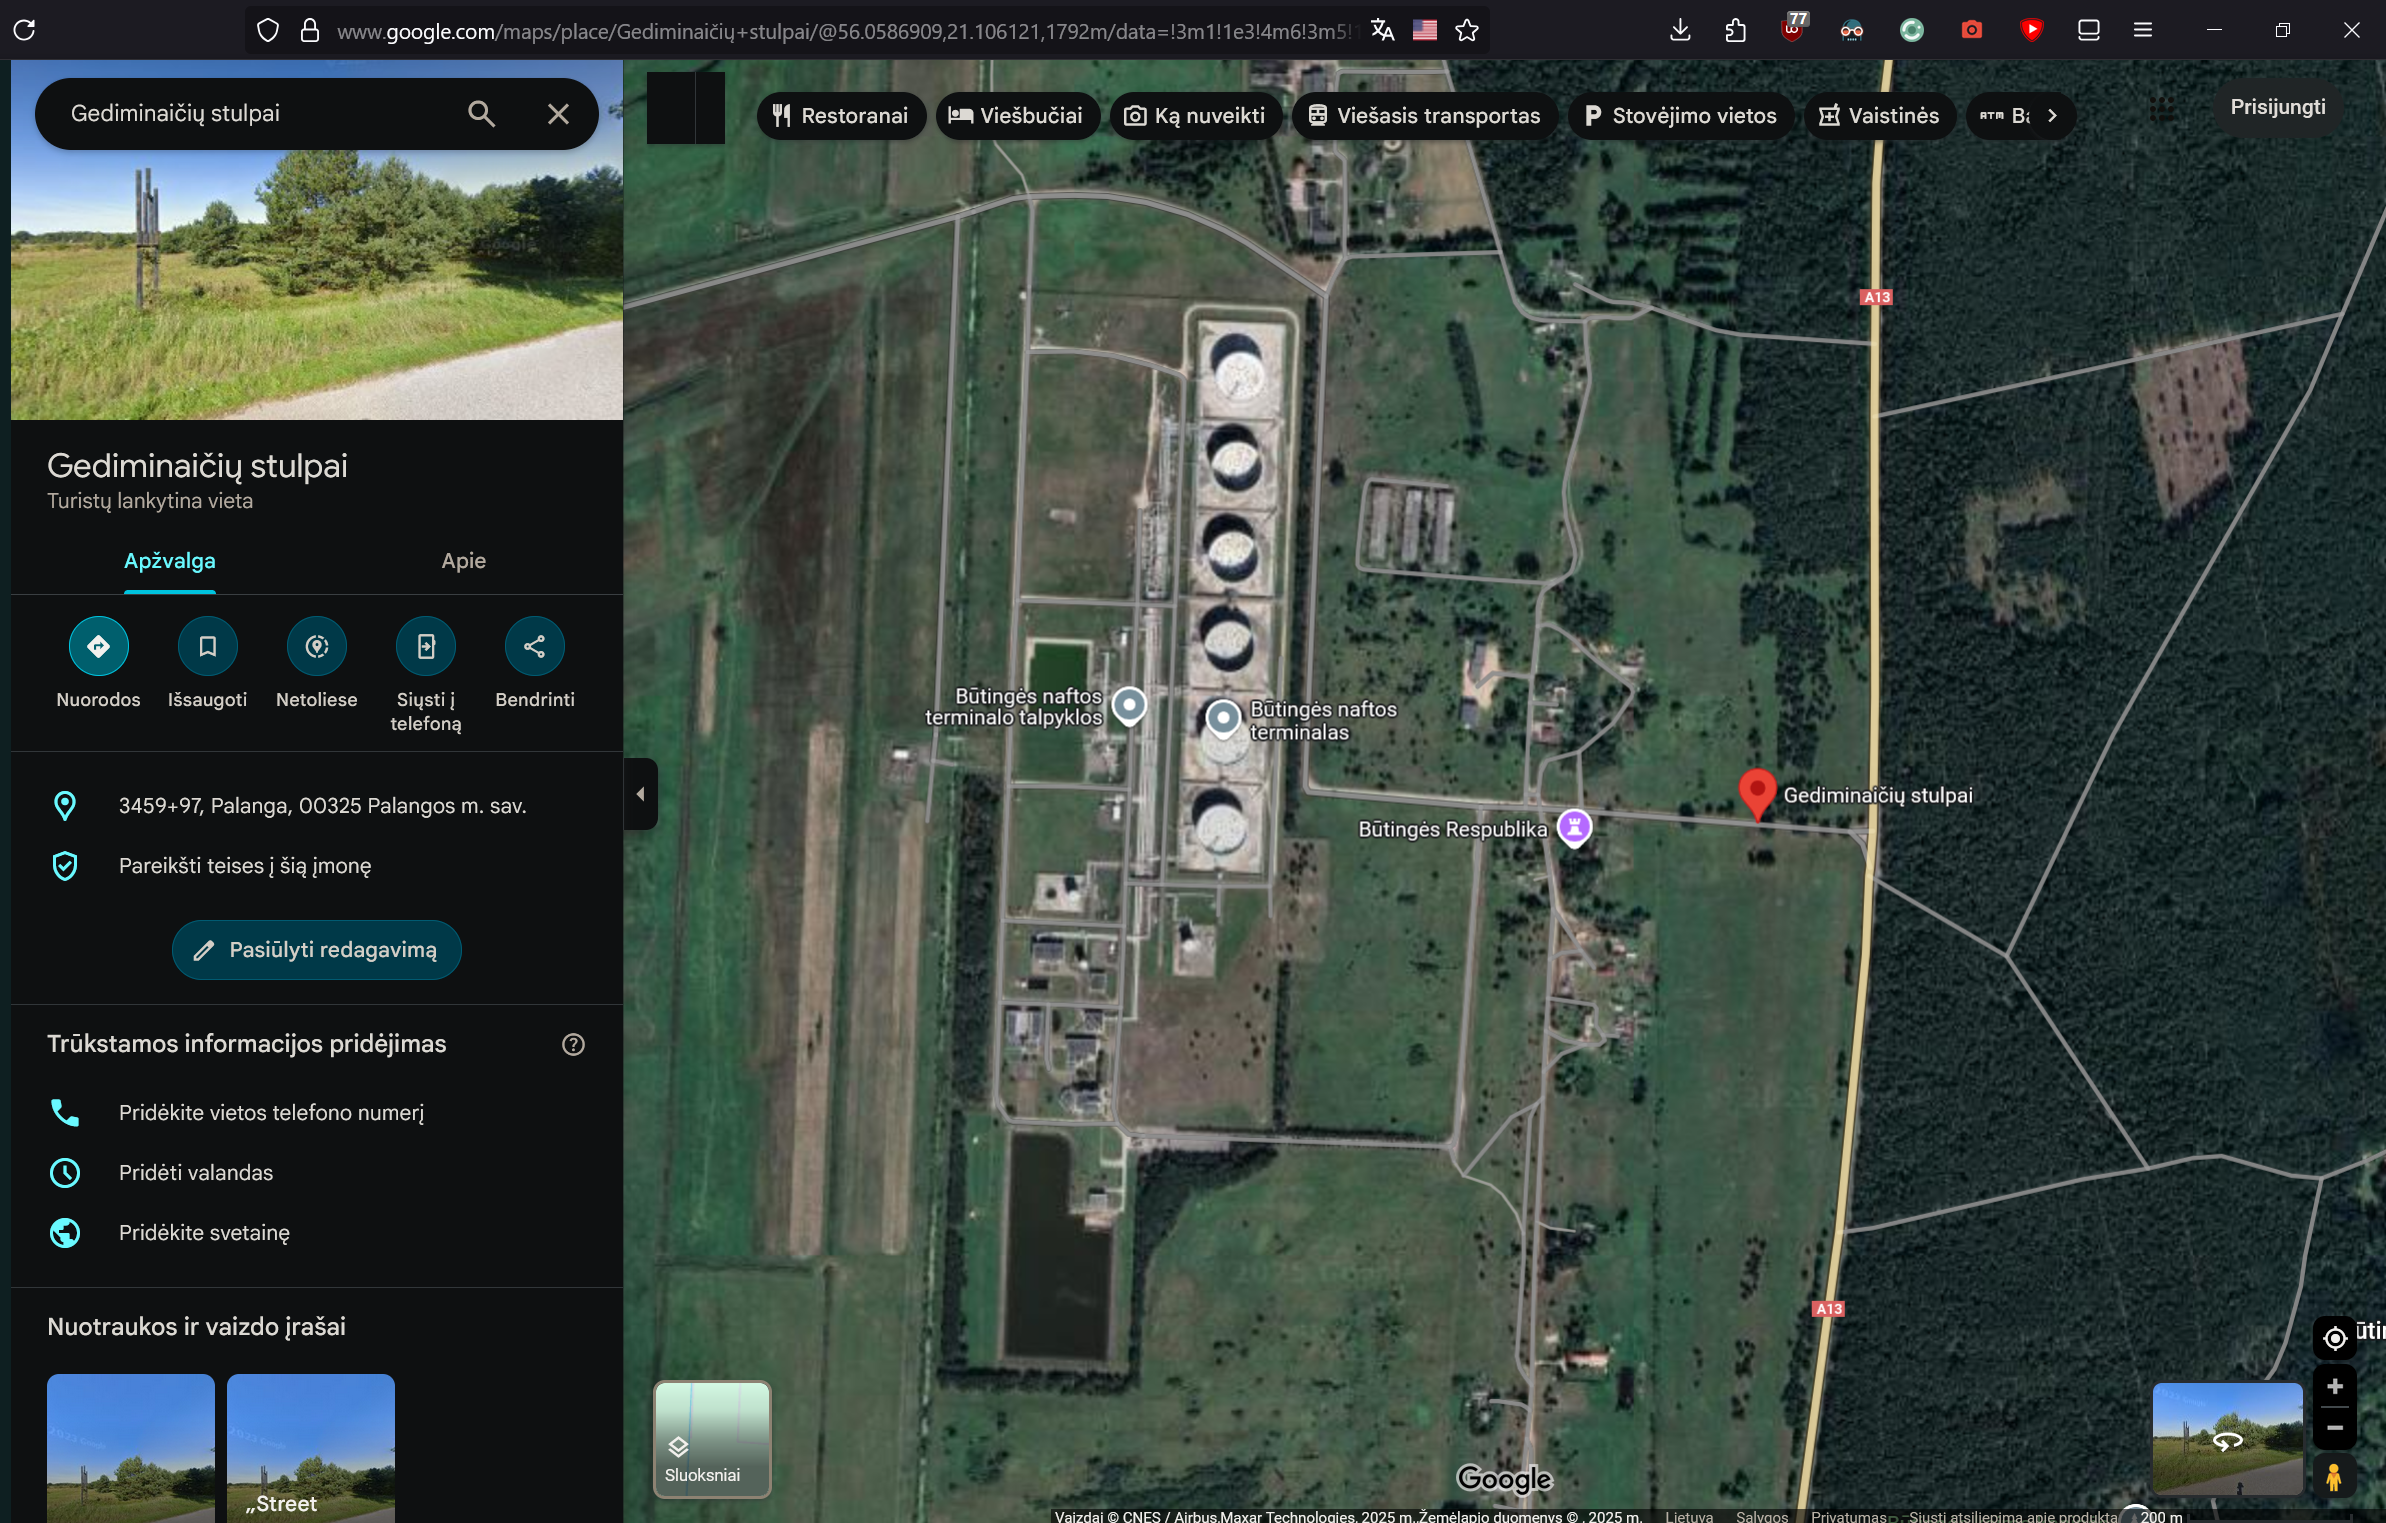
Task: Open the sidebar toggle icon in browser toolbar
Action: coord(2088,30)
